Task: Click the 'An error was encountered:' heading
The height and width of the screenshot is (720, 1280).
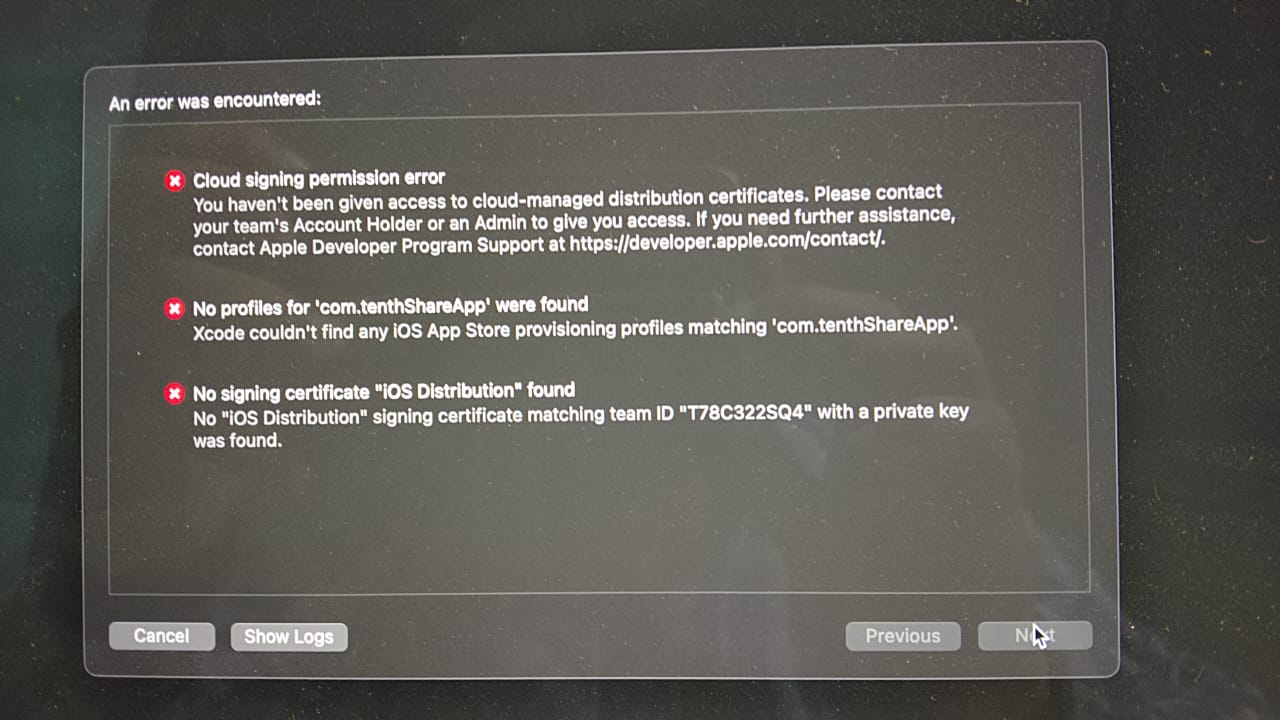Action: 215,101
